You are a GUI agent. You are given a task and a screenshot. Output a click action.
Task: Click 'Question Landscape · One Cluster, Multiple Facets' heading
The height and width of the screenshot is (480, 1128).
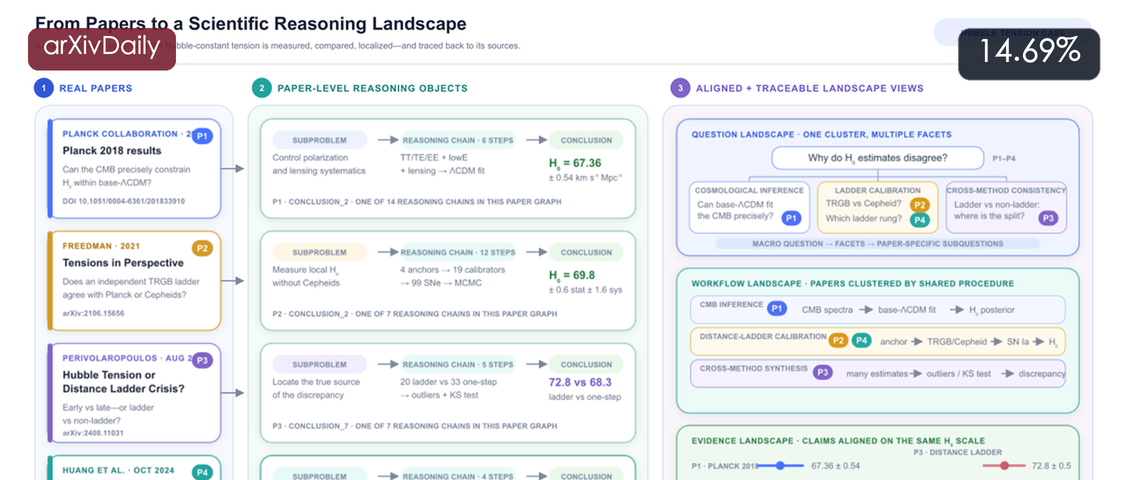pos(821,135)
